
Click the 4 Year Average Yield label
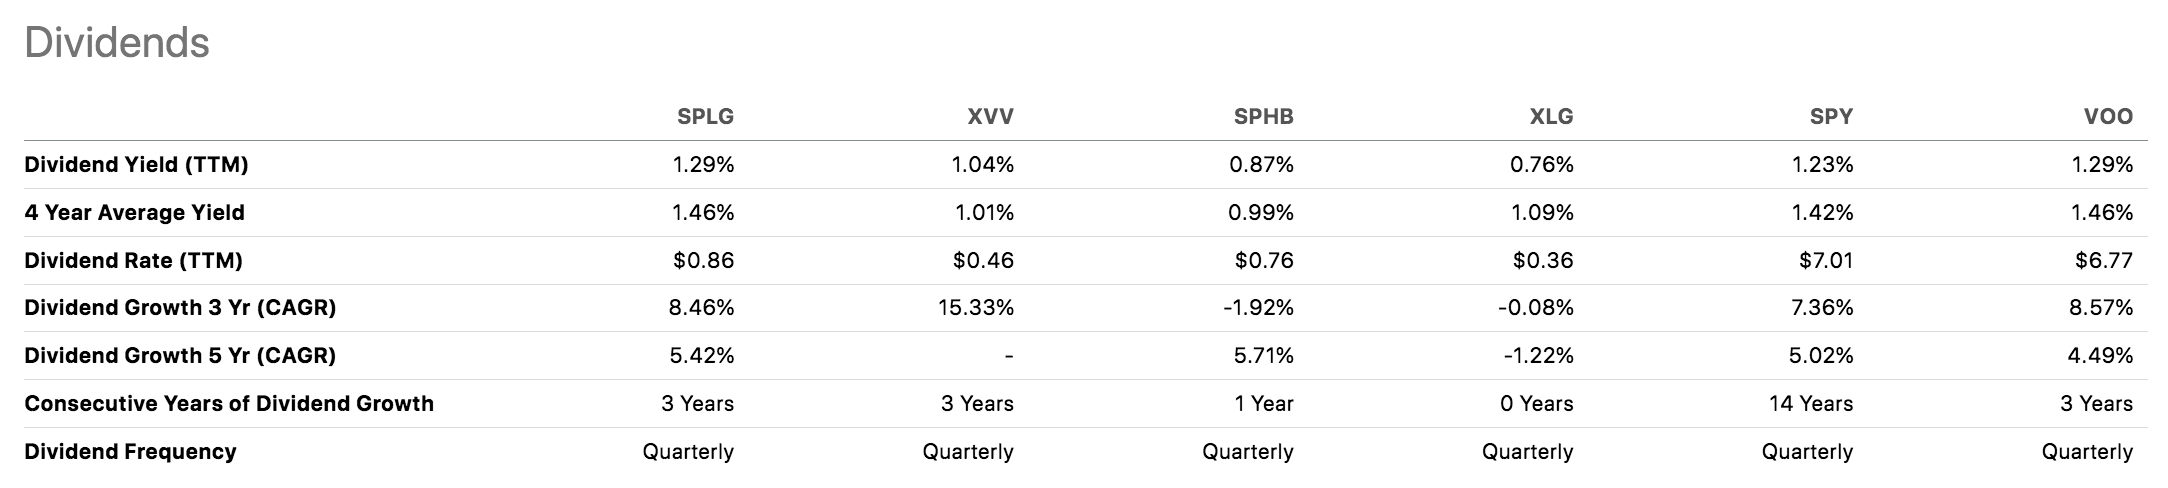tap(134, 213)
